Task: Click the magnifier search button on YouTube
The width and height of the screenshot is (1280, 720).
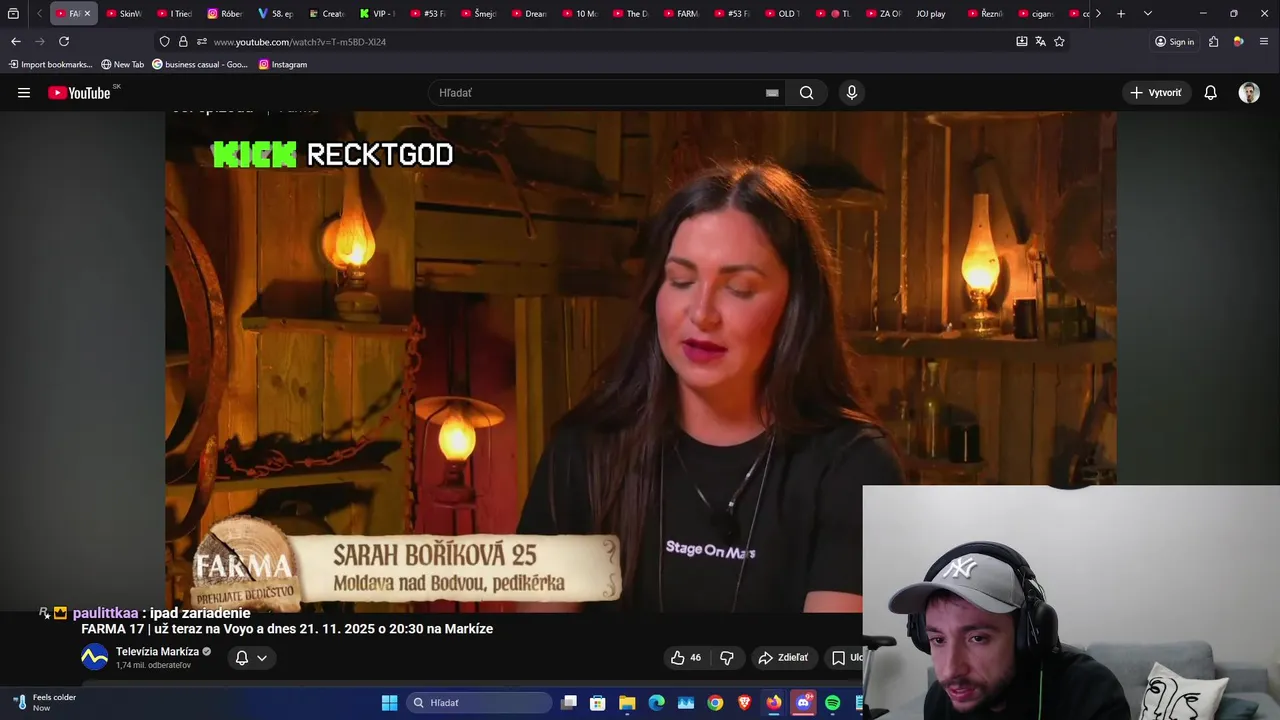Action: click(x=807, y=93)
